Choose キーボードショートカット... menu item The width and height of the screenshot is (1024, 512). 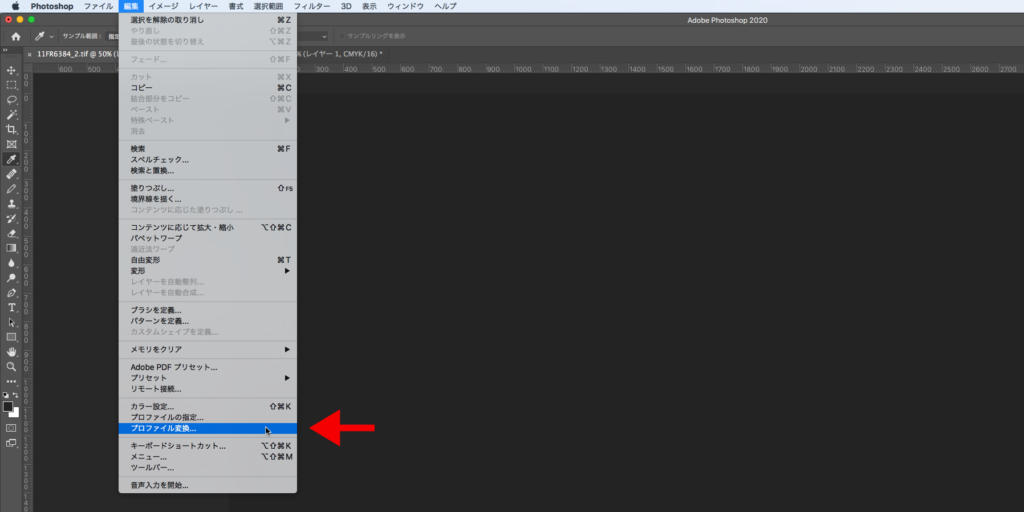[x=208, y=446]
